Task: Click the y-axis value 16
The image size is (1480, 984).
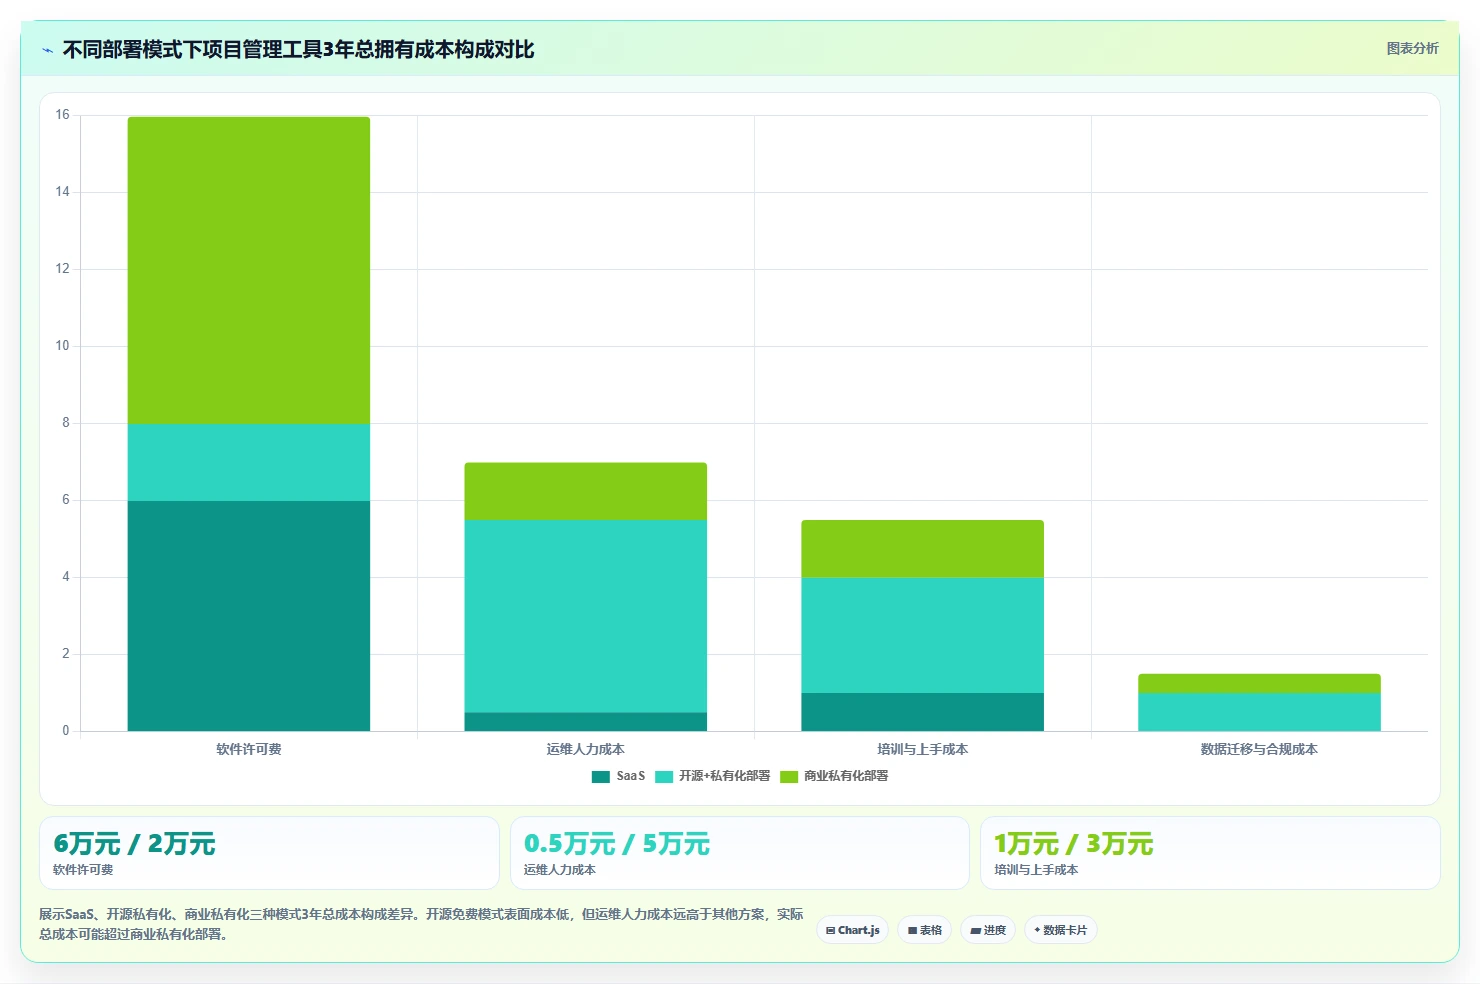Action: tap(63, 115)
